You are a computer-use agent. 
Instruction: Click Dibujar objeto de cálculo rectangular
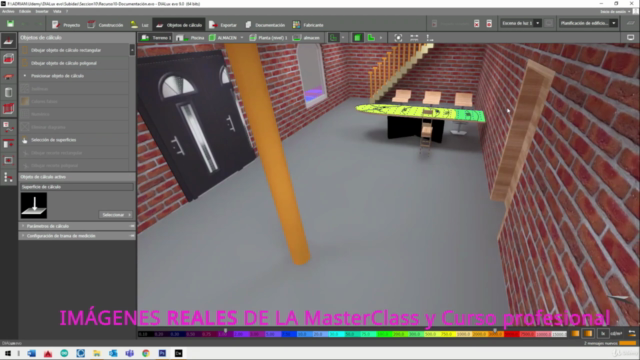[x=74, y=50]
